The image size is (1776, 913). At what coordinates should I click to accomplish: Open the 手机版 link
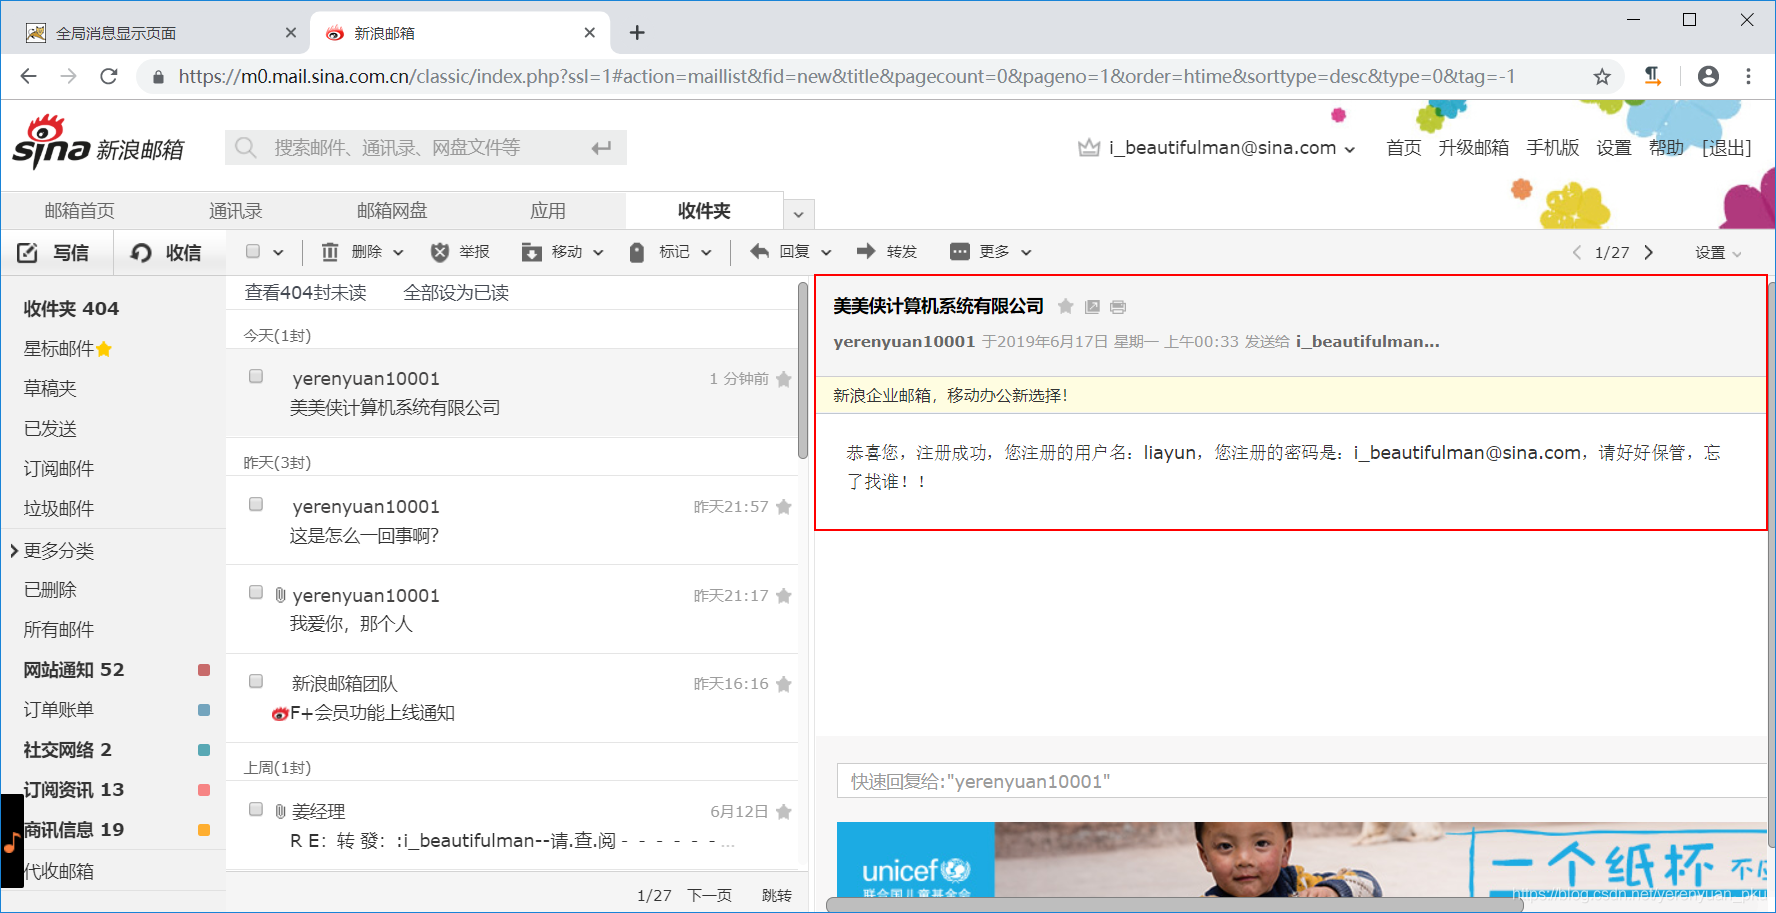tap(1553, 148)
